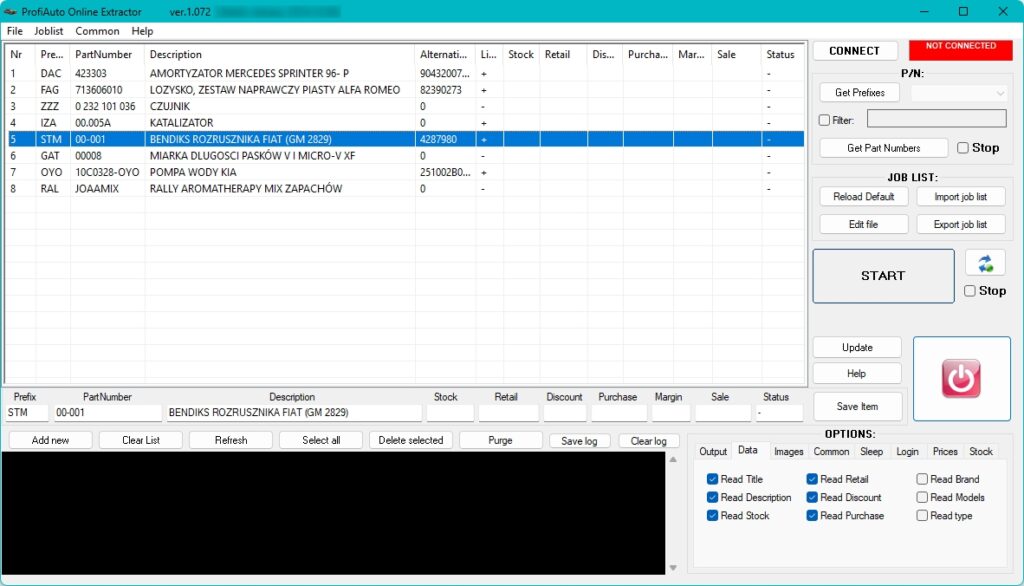The height and width of the screenshot is (586, 1024).
Task: Uncheck Read Purchase option
Action: coord(812,515)
